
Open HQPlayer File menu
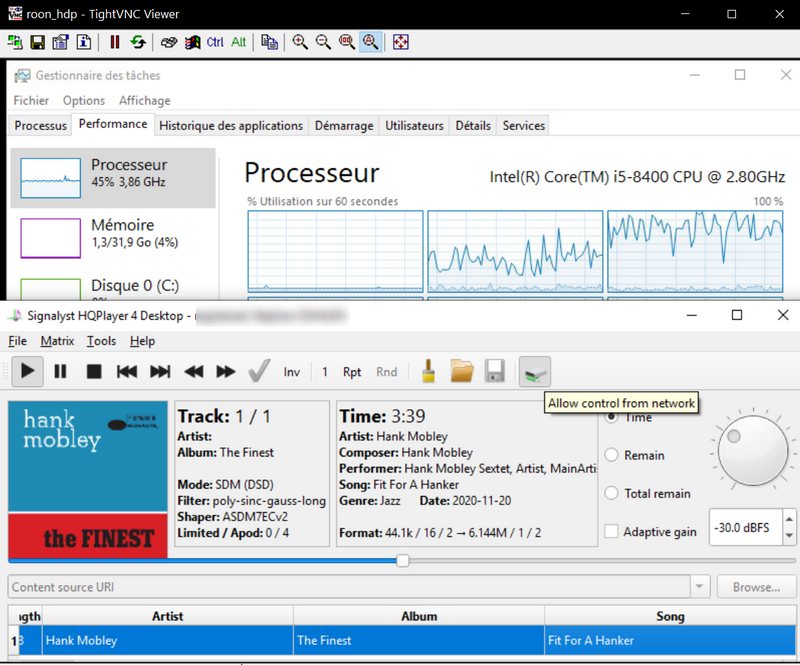point(17,341)
